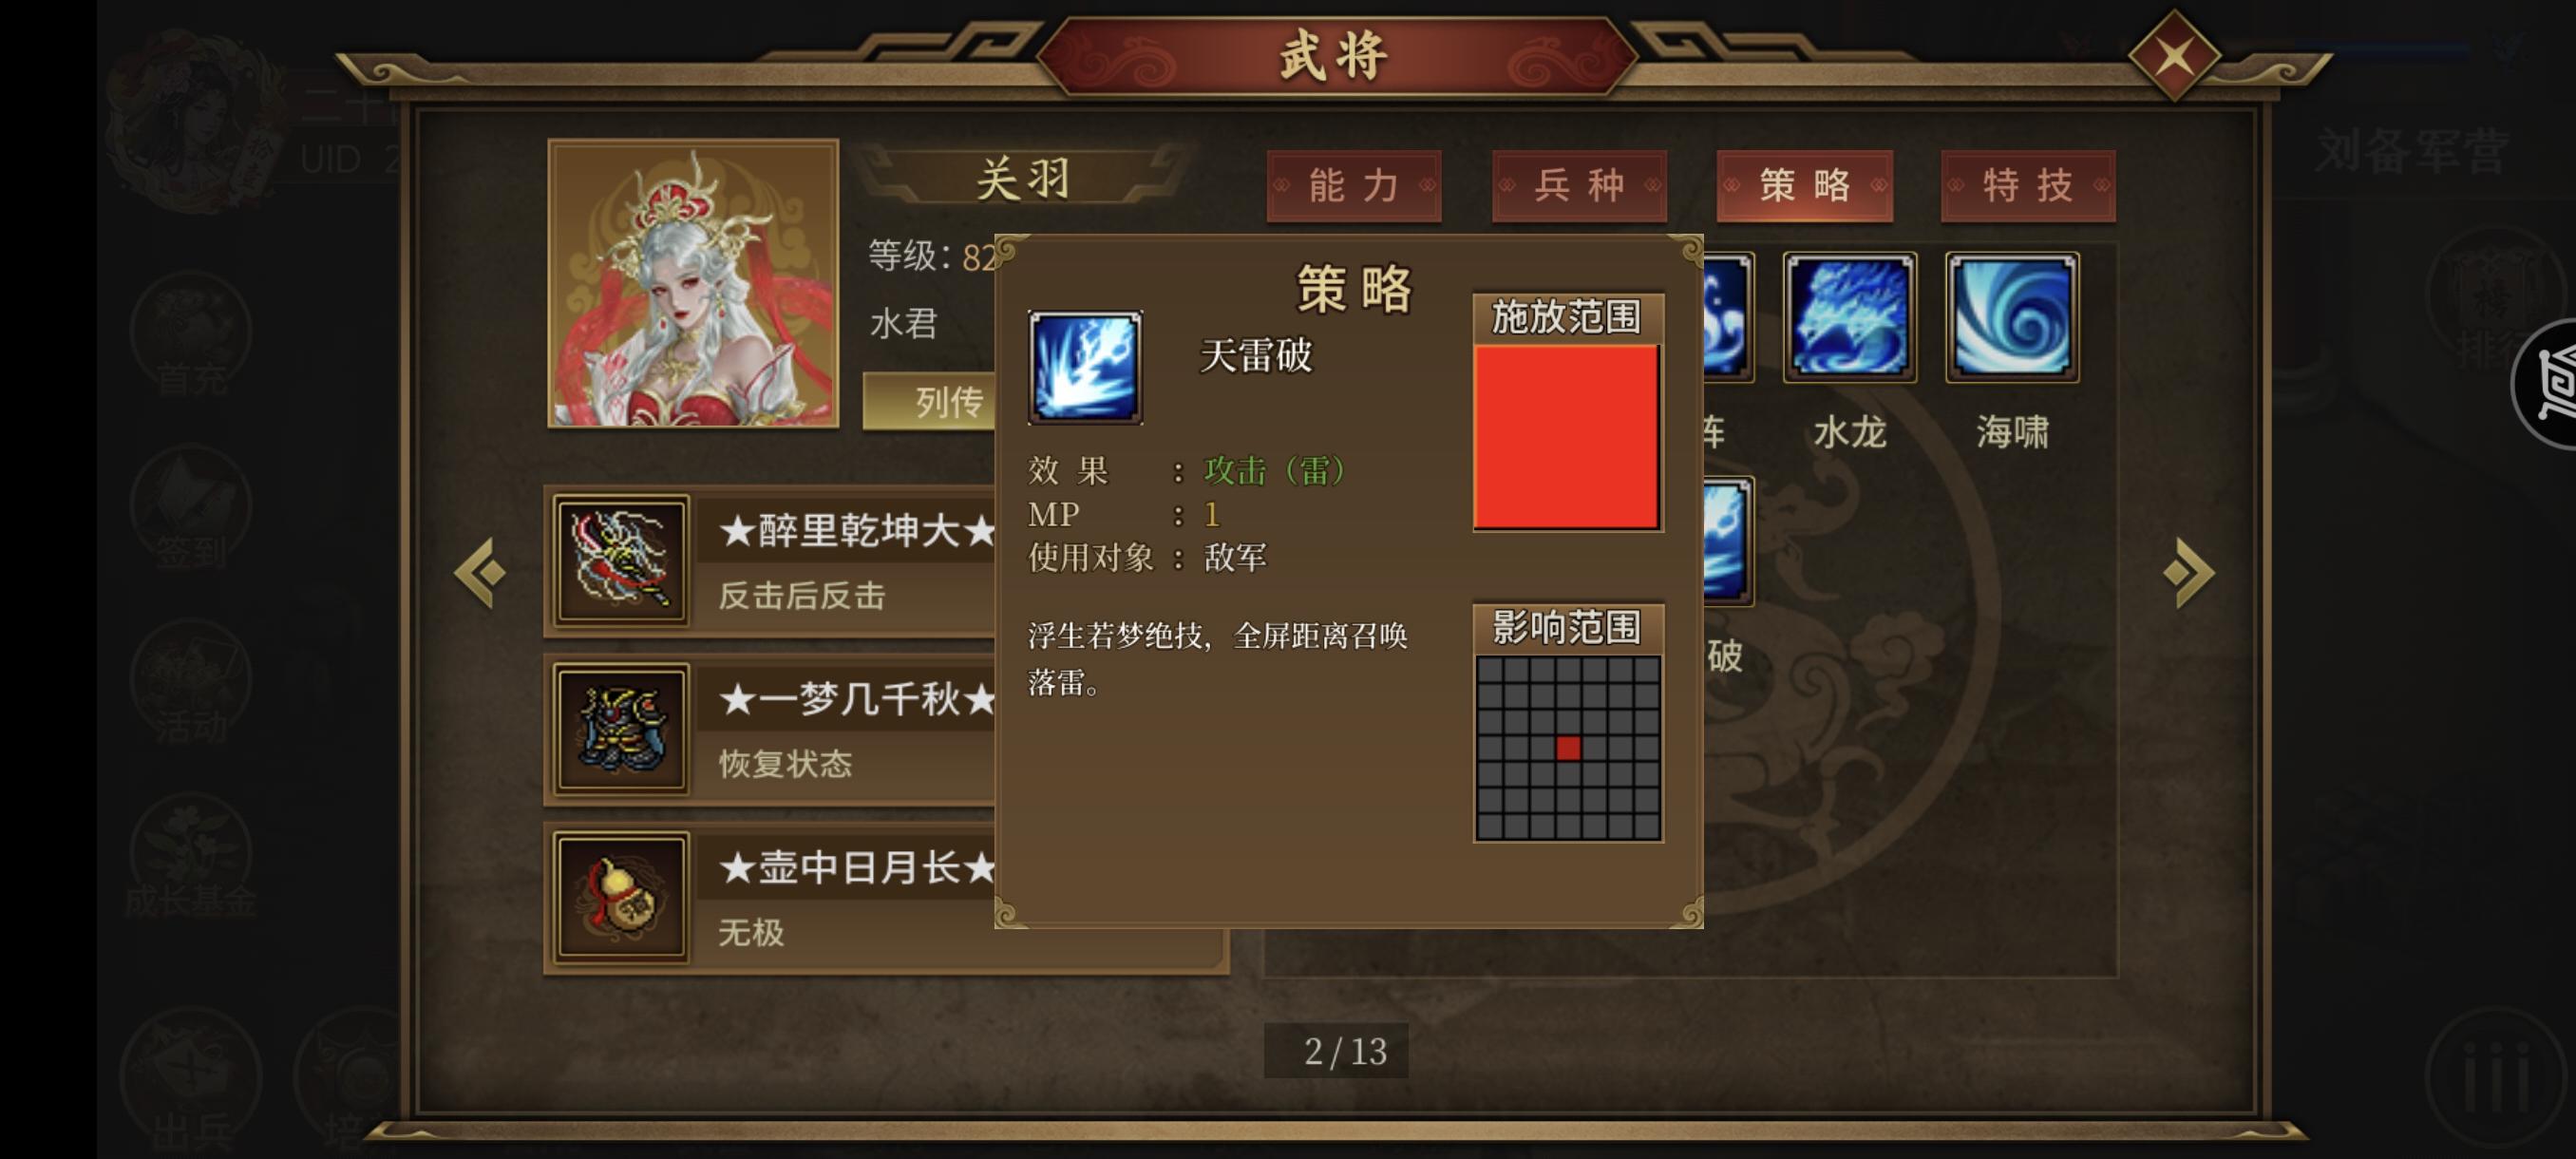Viewport: 2576px width, 1159px height.
Task: Tap the dimmed 出兵 icon at the bottom left
Action: tap(191, 1087)
